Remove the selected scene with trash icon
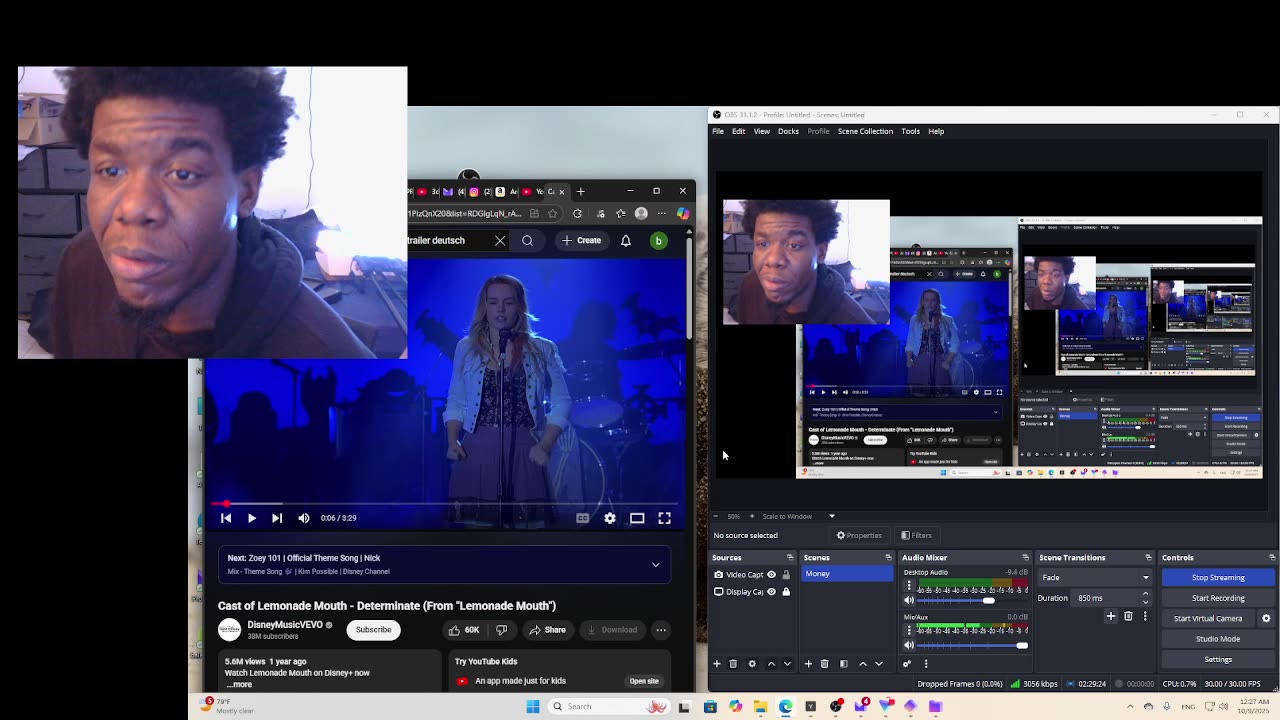This screenshot has height=720, width=1280. [824, 664]
